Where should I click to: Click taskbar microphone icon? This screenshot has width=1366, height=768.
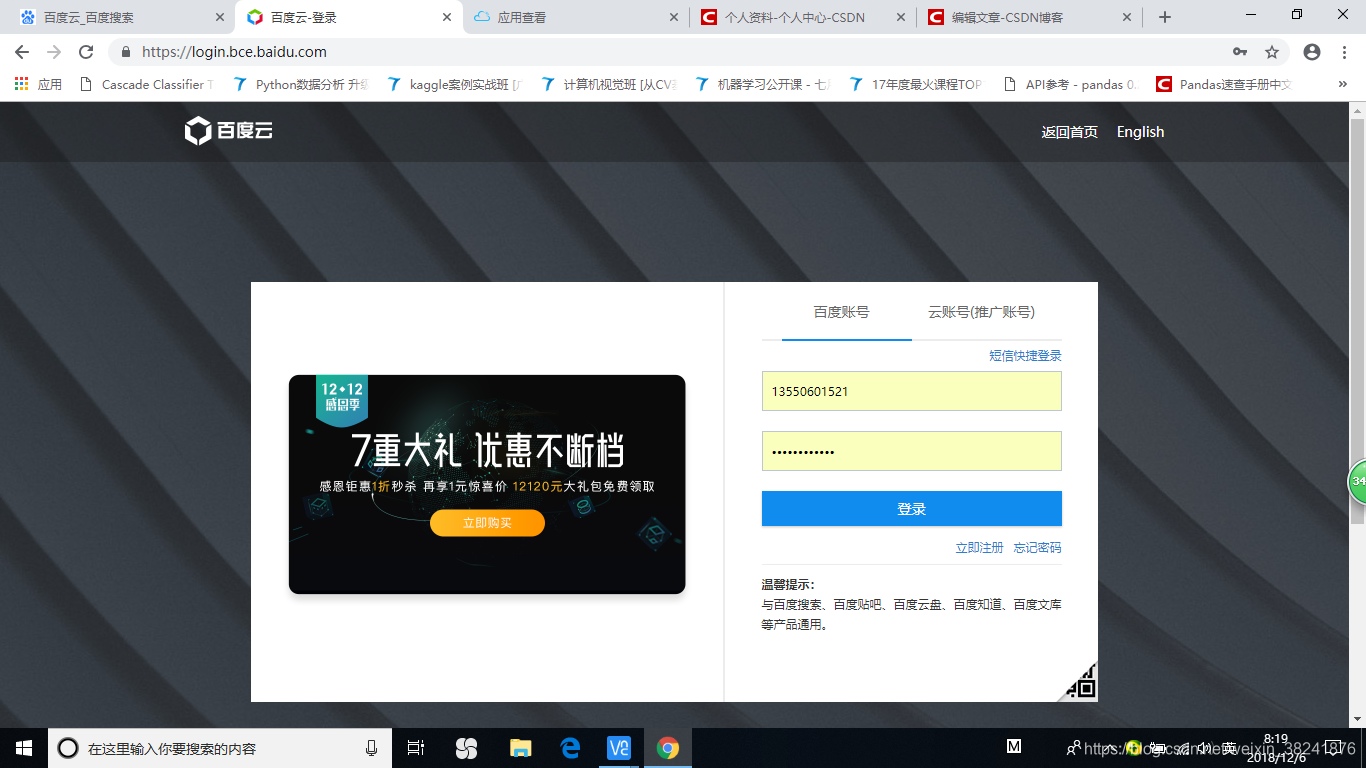point(372,748)
